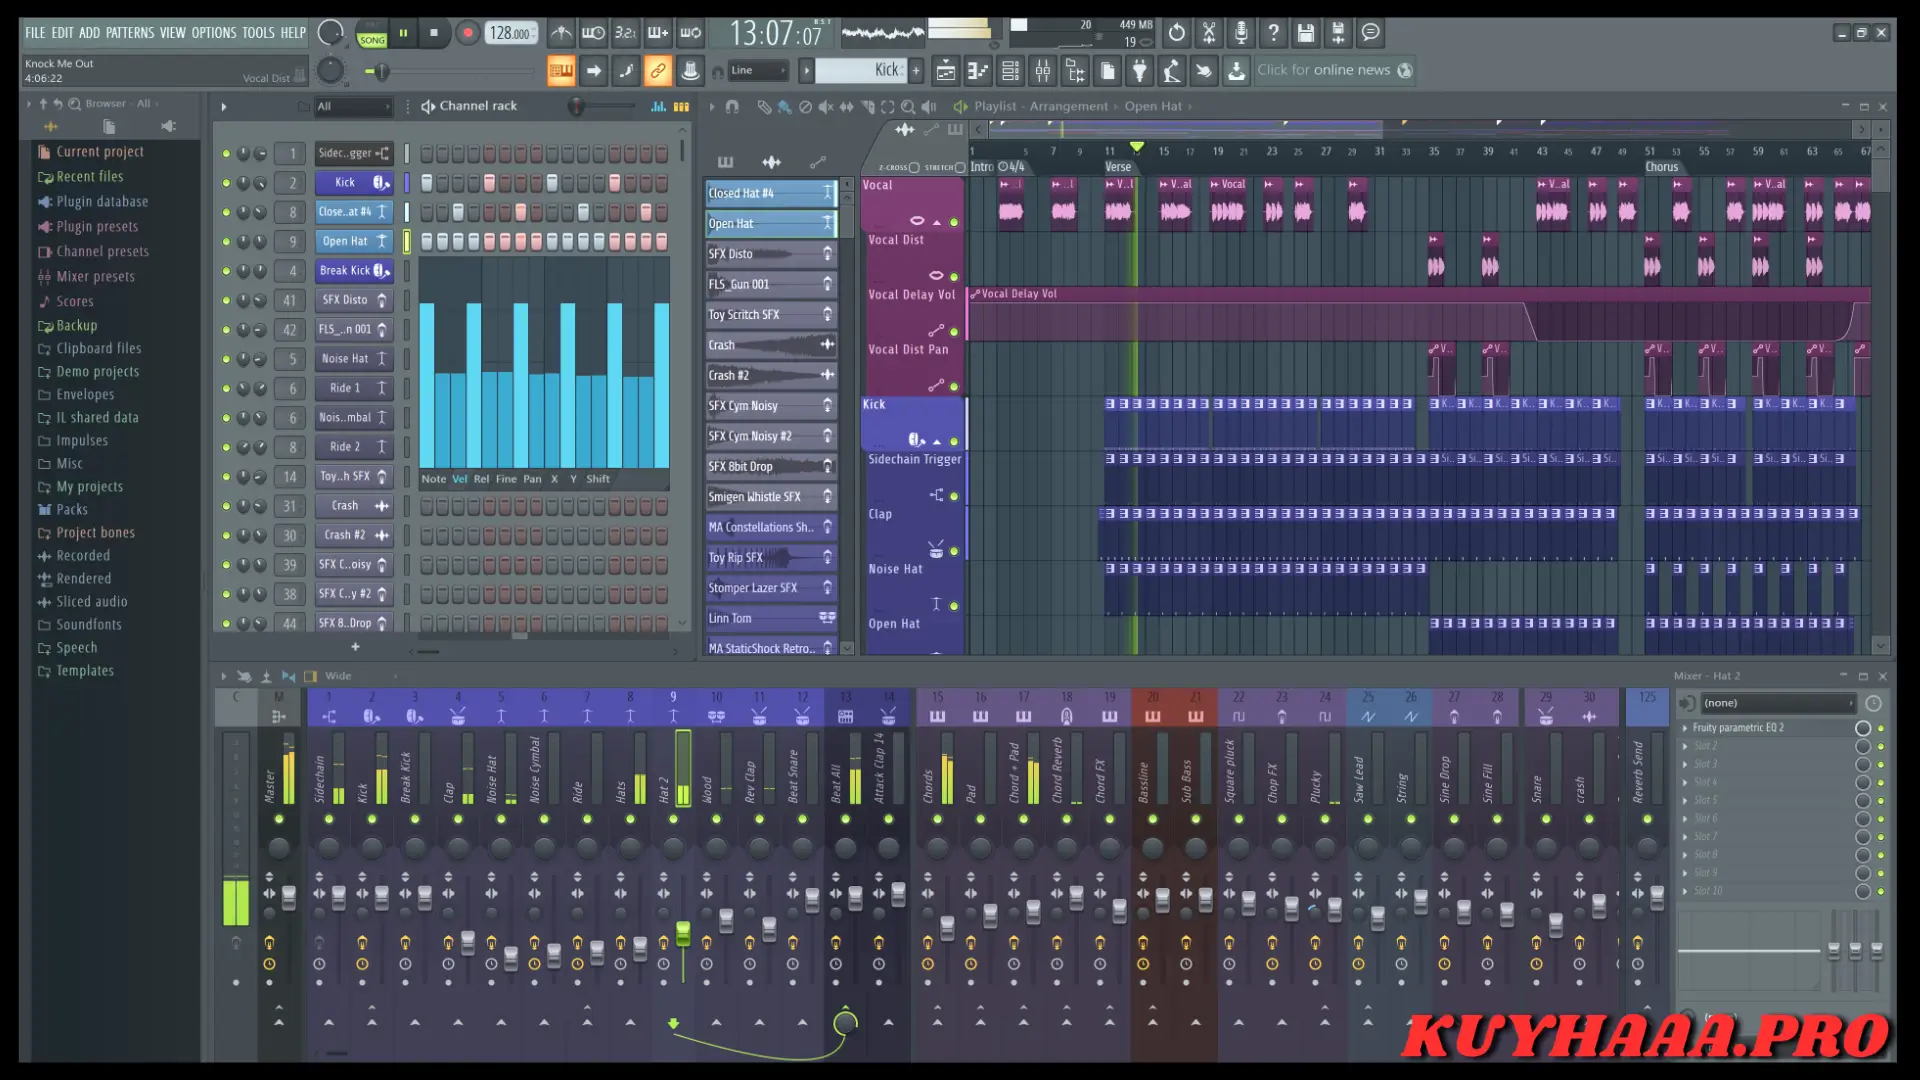Open the PATTERNS menu
Viewport: 1920px width, 1080px height.
point(130,32)
